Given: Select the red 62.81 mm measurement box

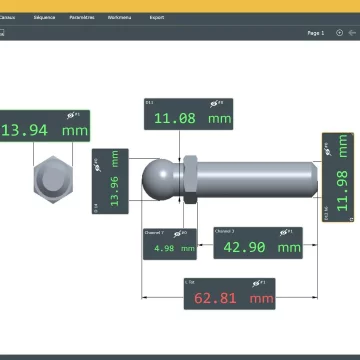Looking at the screenshot, I should (x=230, y=294).
